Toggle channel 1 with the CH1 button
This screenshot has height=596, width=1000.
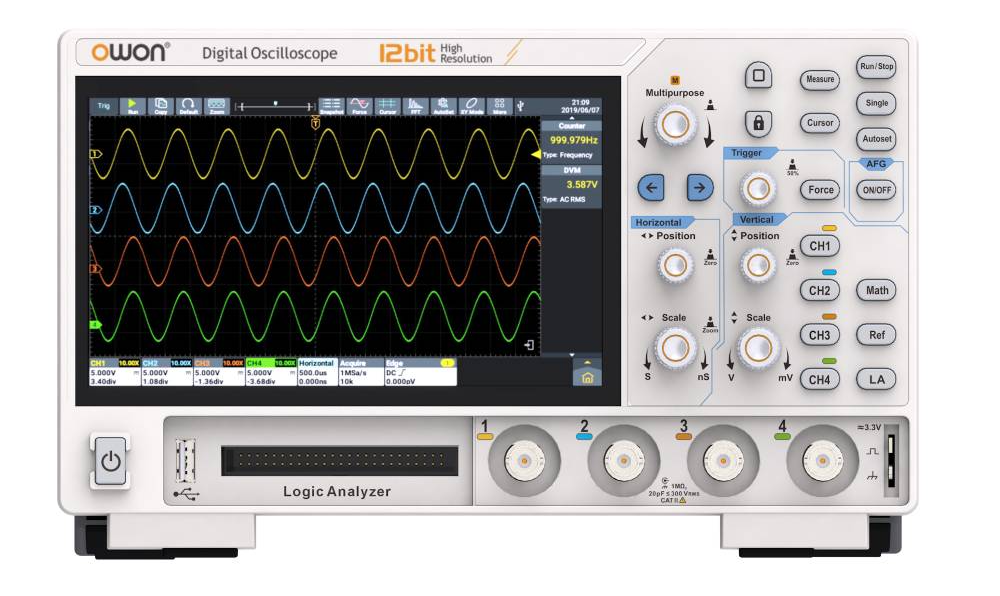click(x=820, y=246)
